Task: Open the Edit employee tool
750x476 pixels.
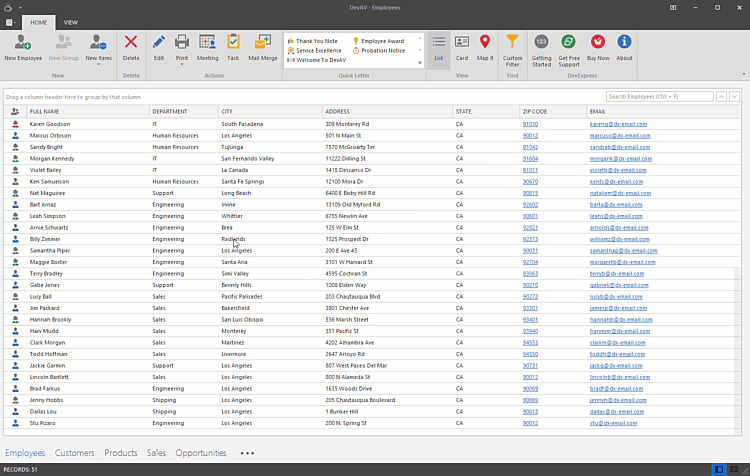Action: pyautogui.click(x=159, y=46)
